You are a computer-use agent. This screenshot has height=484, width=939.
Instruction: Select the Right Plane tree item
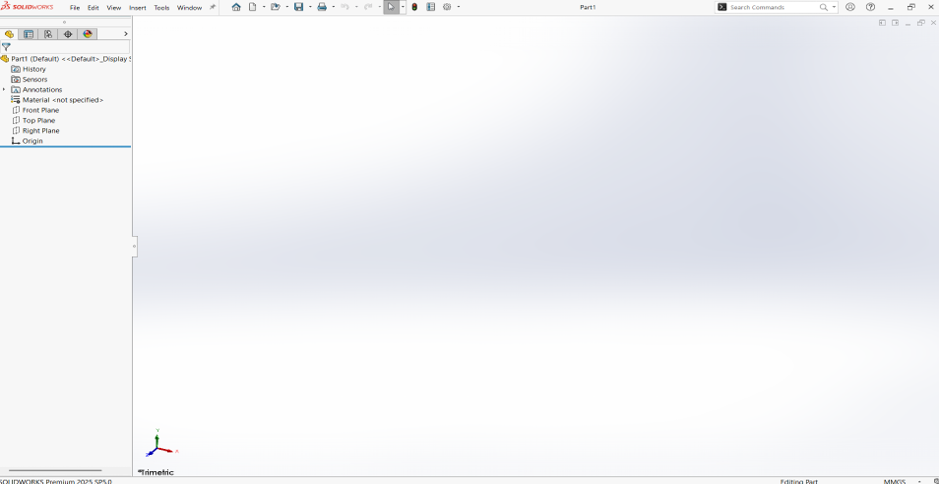[35, 131]
